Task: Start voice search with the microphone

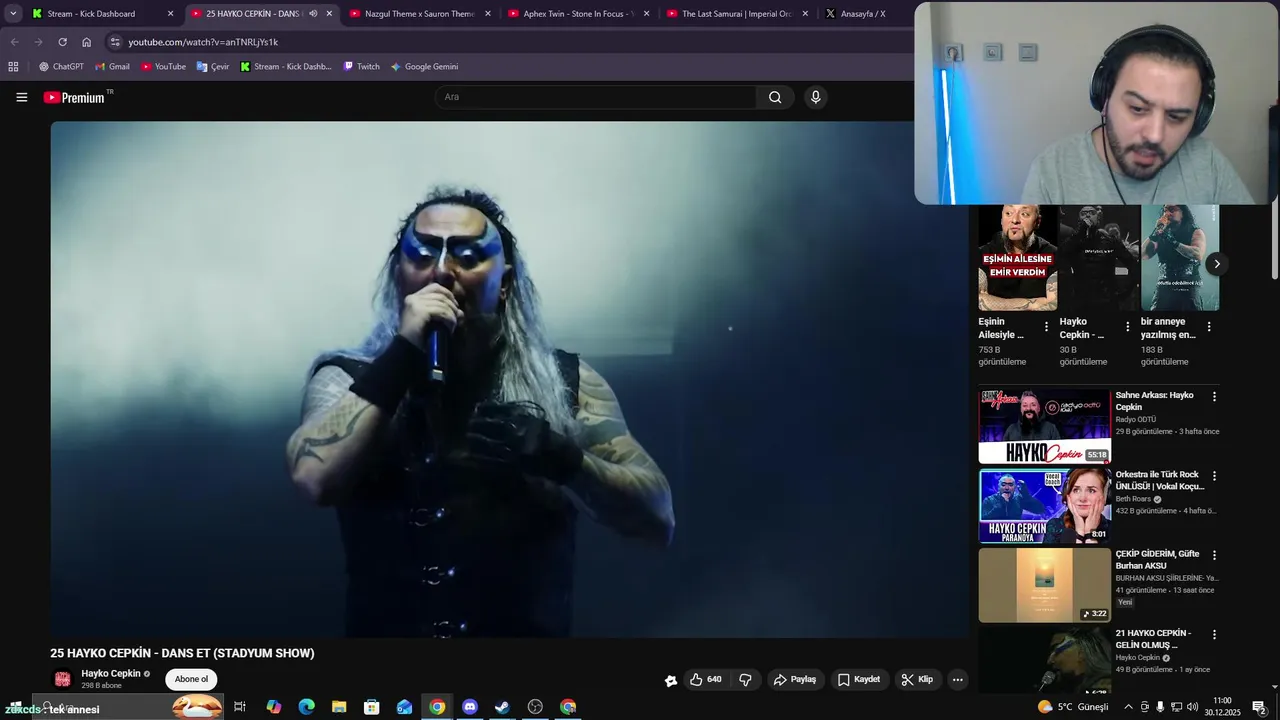Action: (816, 97)
